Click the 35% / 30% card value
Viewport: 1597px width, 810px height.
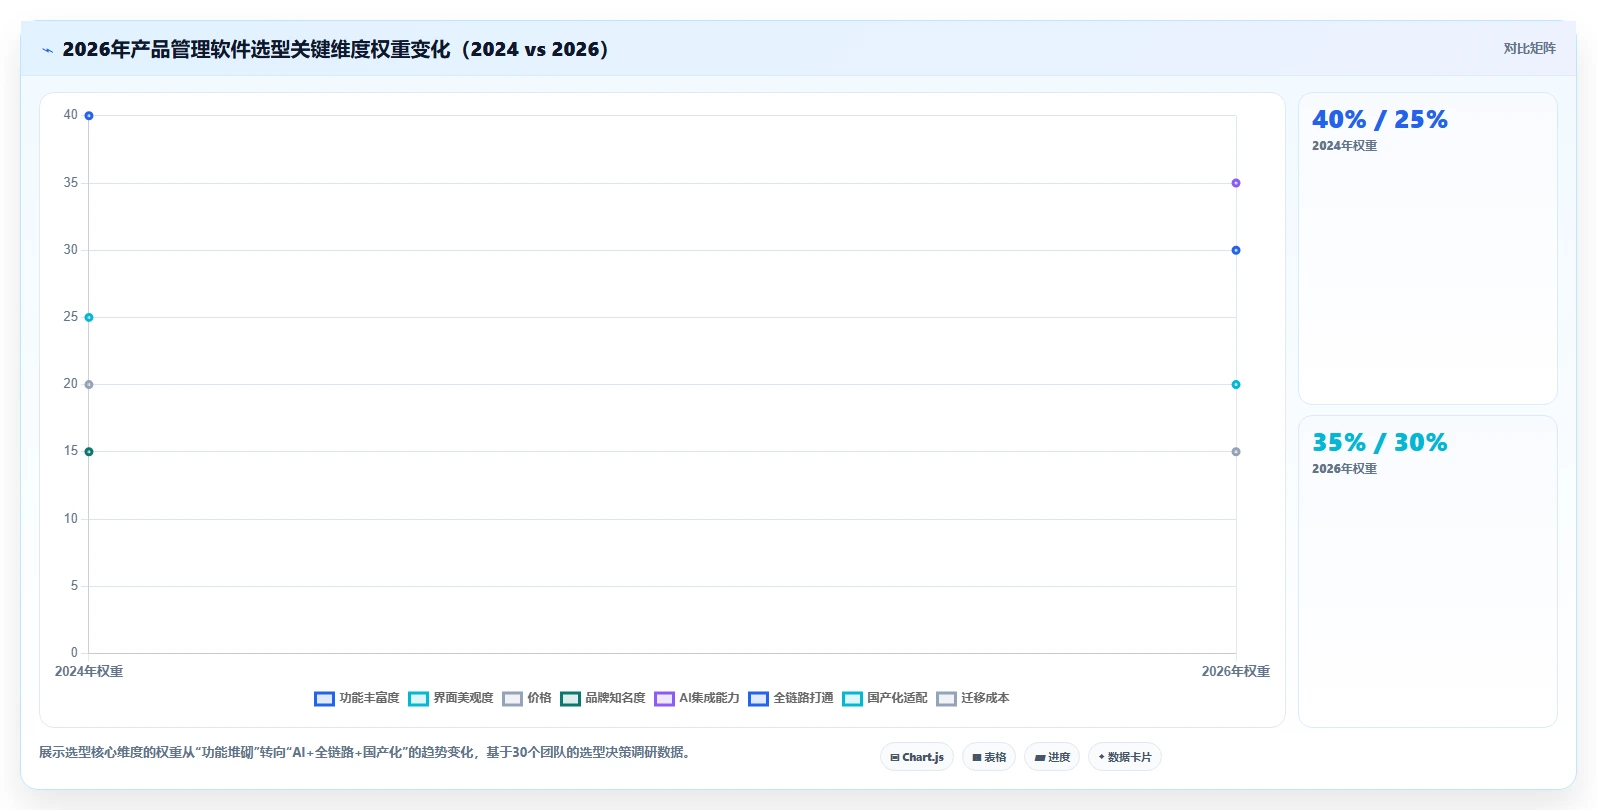1380,443
